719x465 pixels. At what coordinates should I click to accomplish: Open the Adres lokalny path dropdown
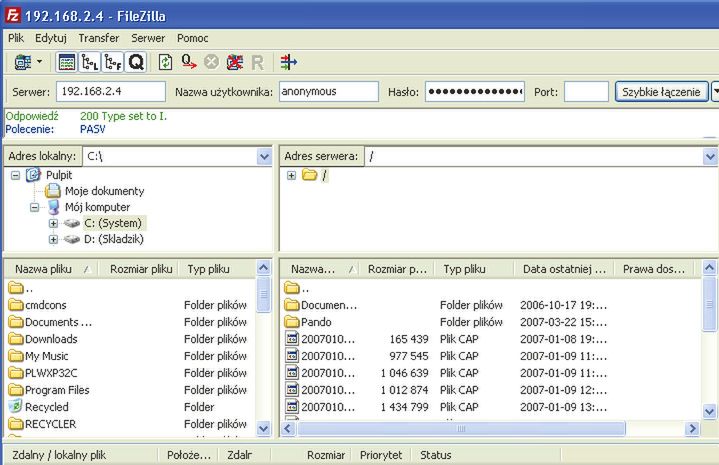point(264,157)
